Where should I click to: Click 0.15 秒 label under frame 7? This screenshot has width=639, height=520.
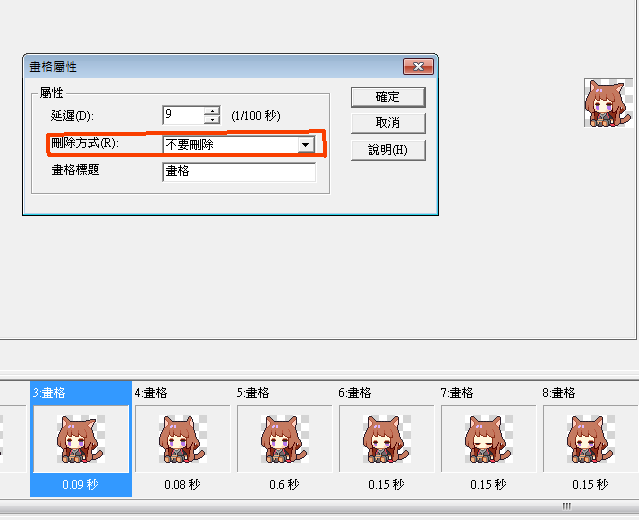point(488,485)
